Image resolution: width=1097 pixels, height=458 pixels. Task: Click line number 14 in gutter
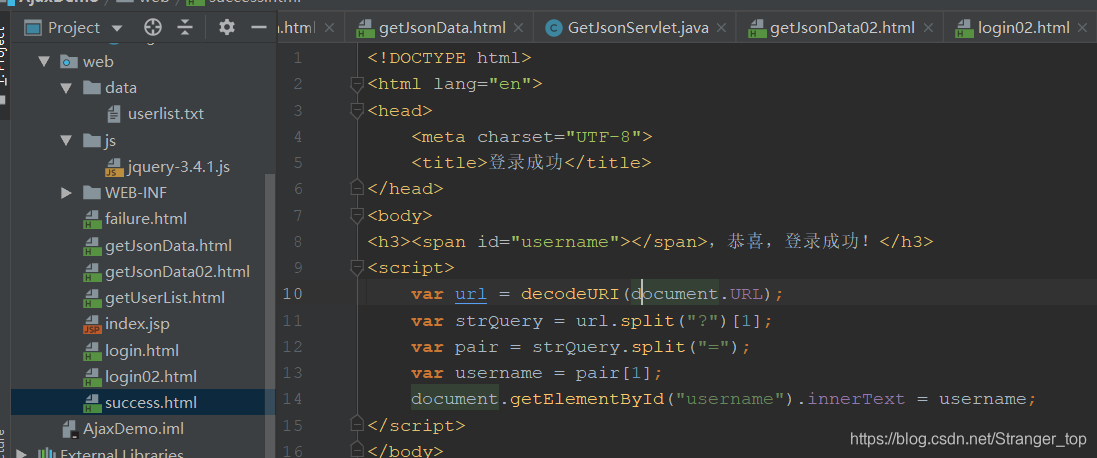coord(292,399)
